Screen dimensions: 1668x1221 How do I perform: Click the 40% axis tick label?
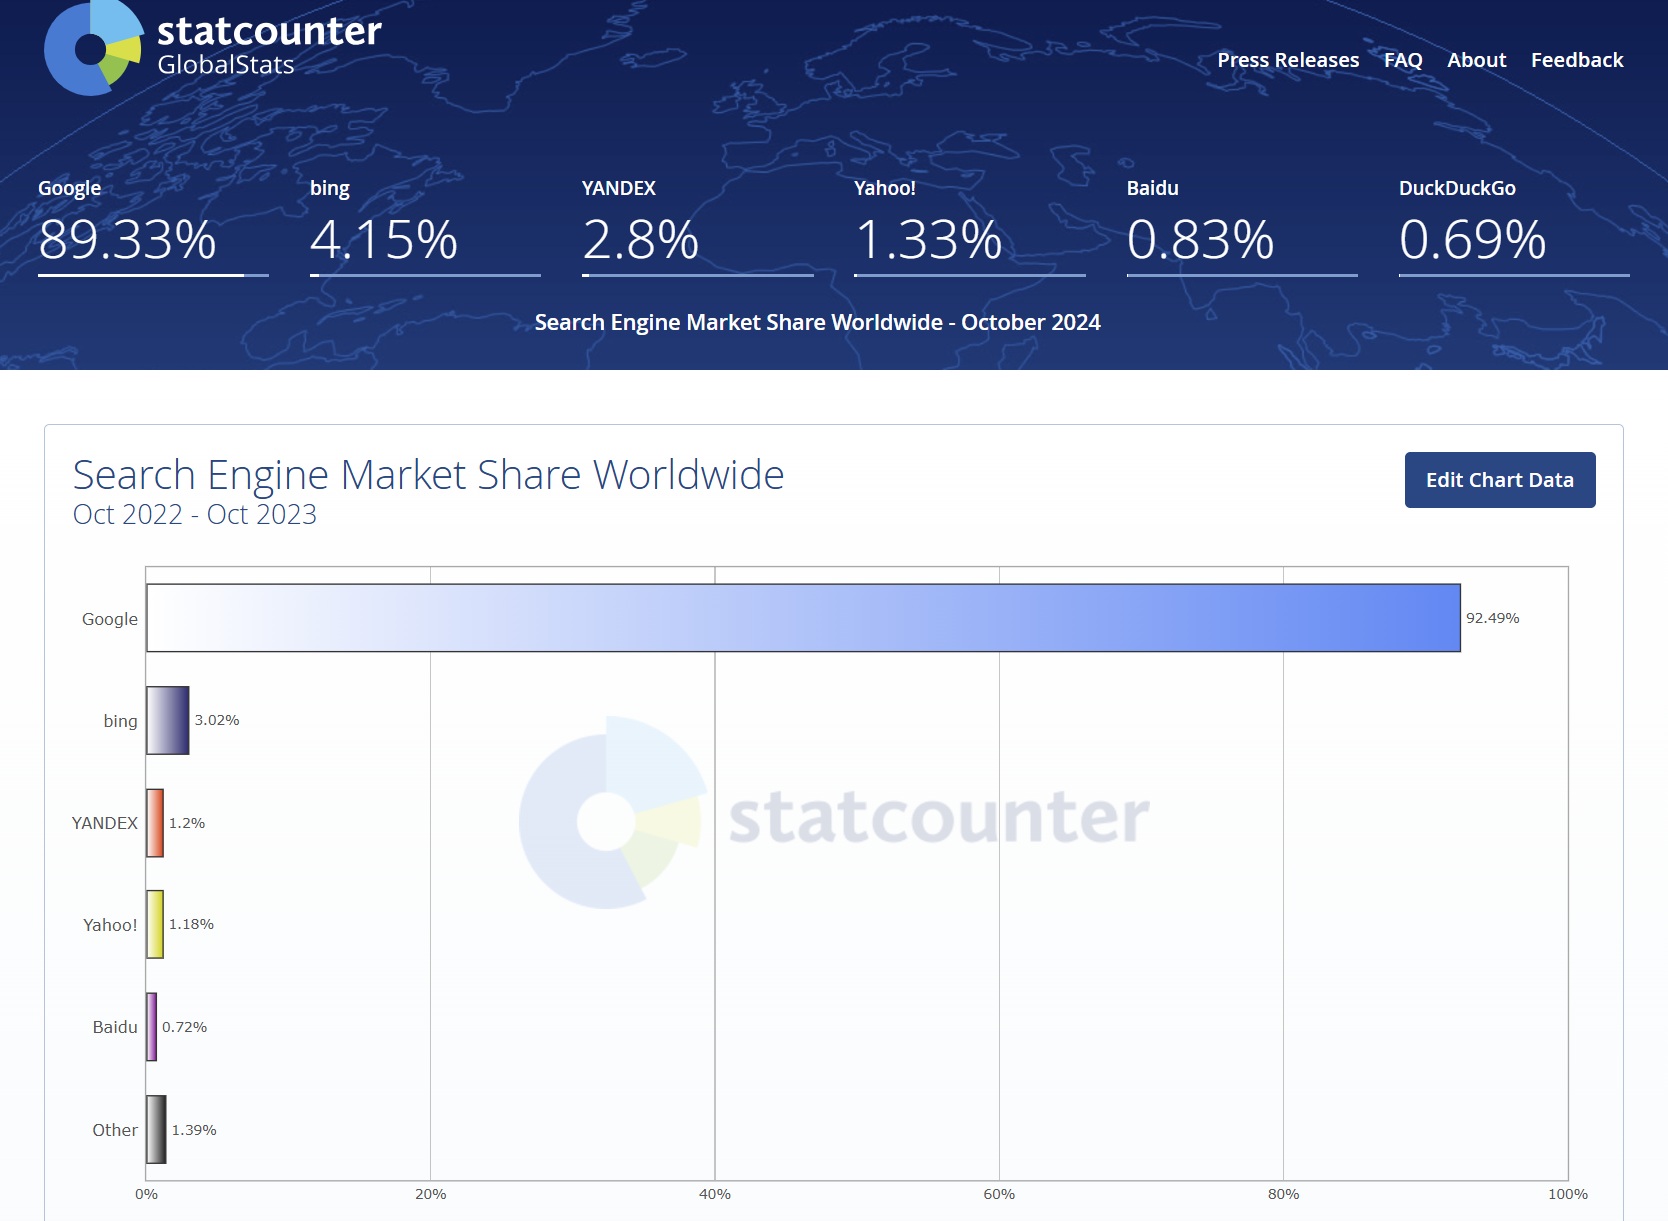(x=714, y=1194)
